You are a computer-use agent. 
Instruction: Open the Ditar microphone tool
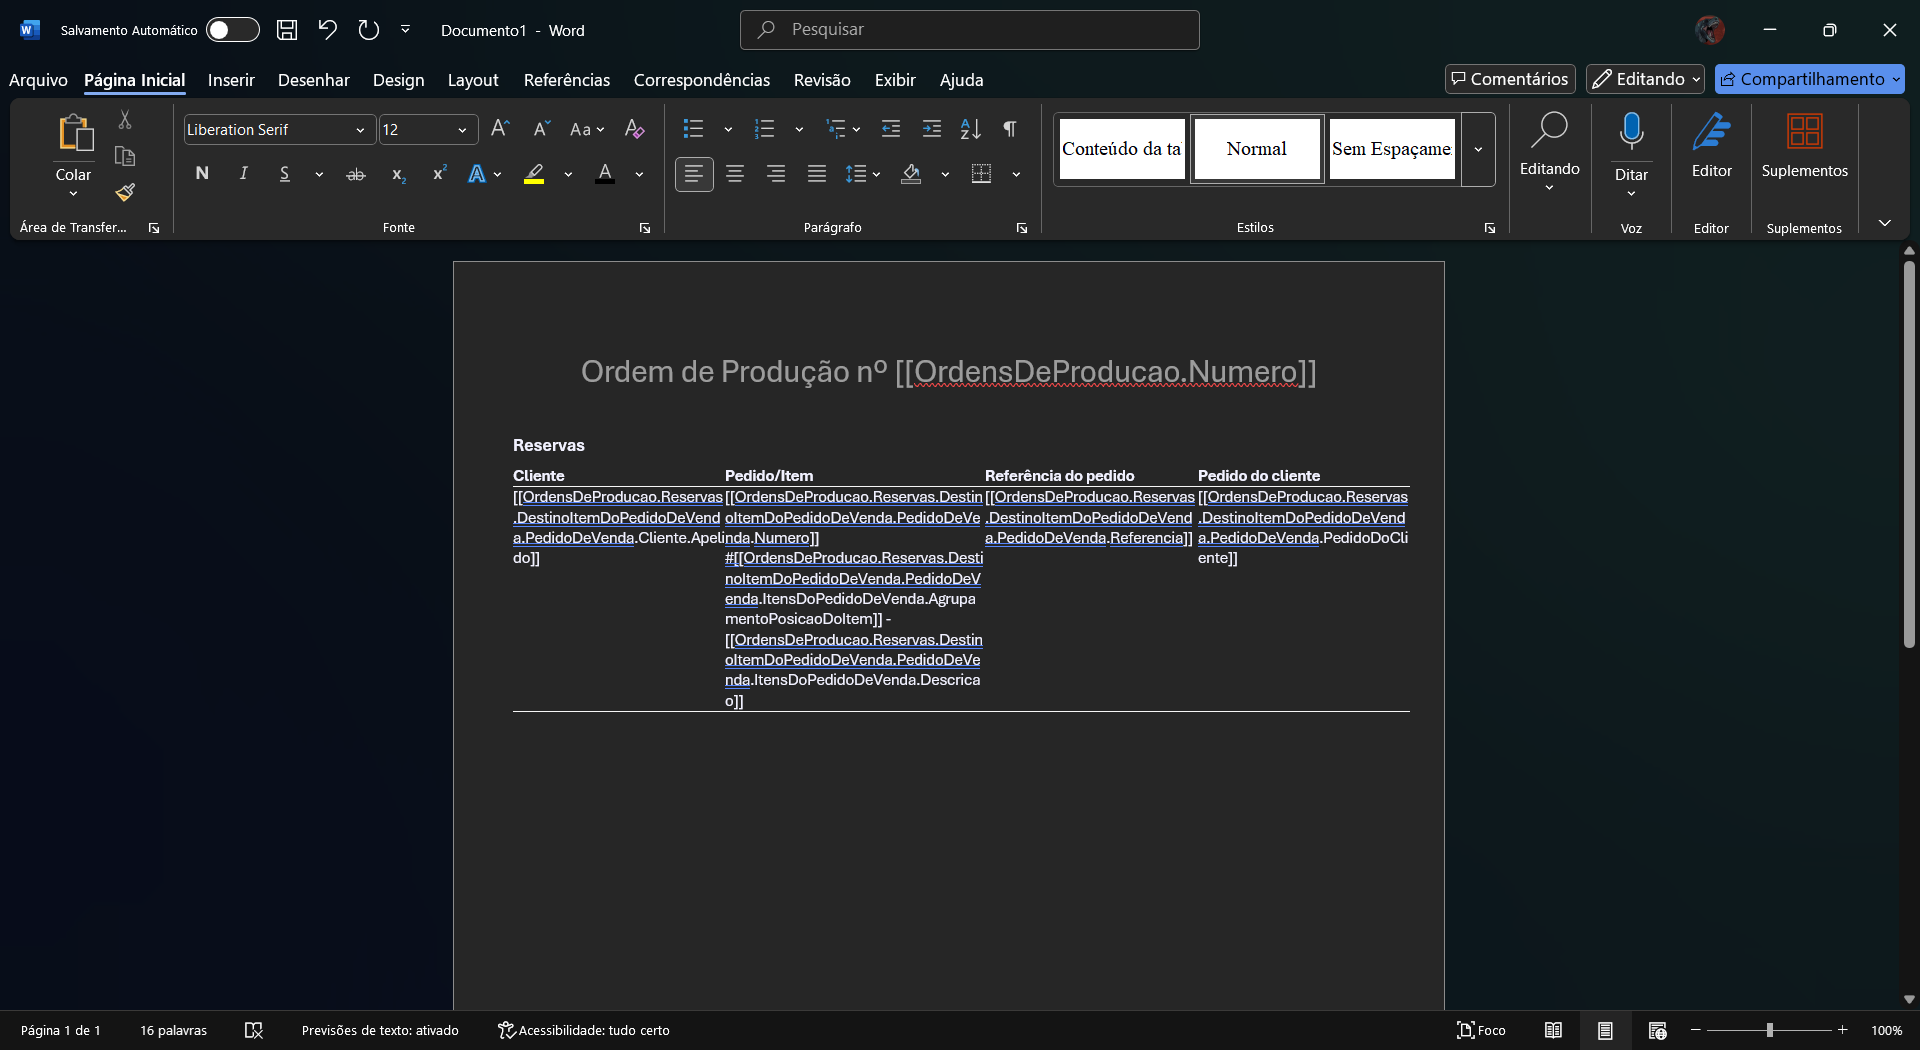click(x=1631, y=131)
